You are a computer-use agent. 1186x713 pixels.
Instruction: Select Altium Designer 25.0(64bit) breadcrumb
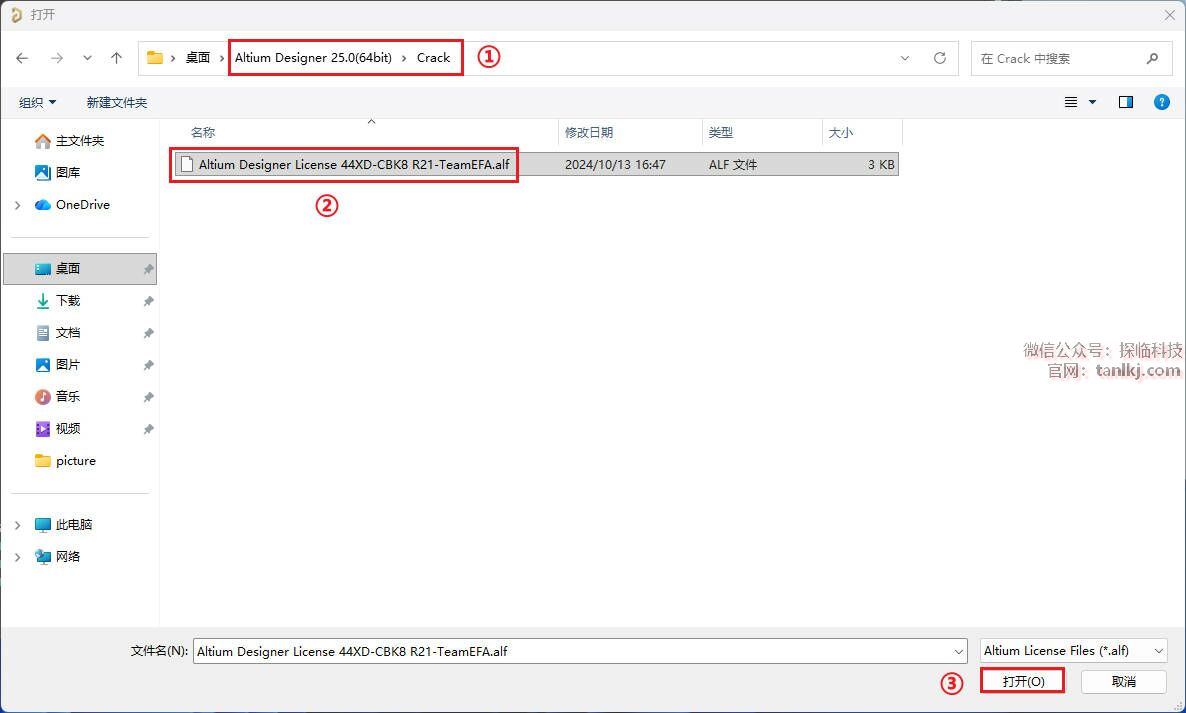(x=313, y=57)
